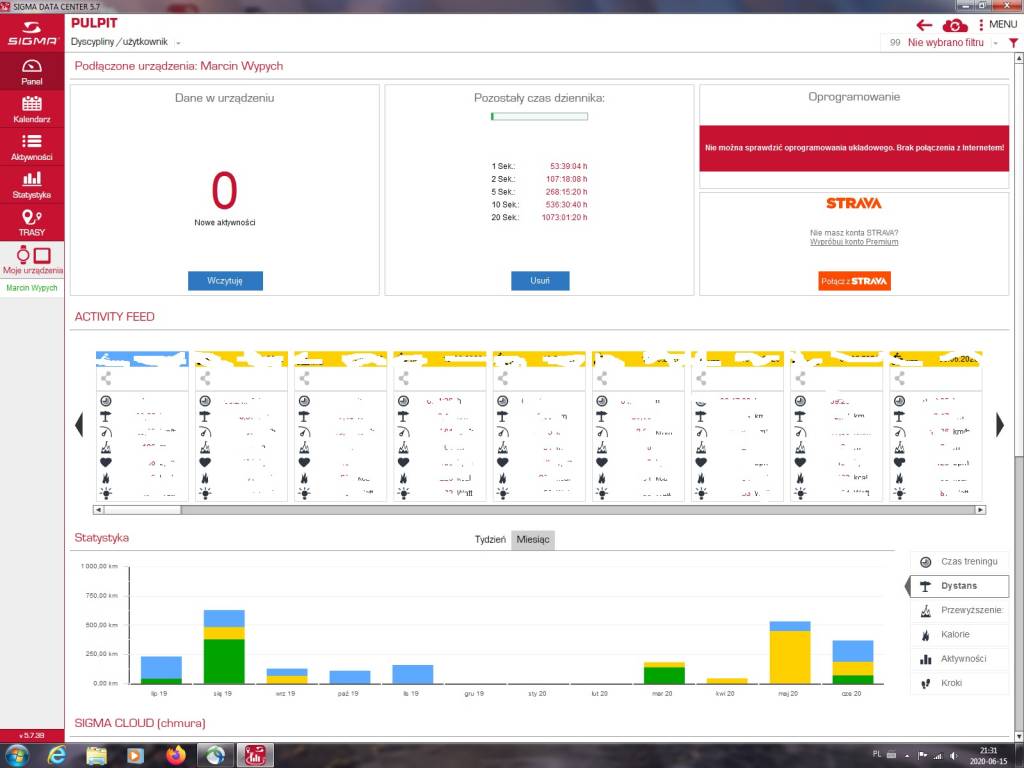Open TRASY routes in sidebar
Screen dimensions: 1024x768
(x=31, y=223)
